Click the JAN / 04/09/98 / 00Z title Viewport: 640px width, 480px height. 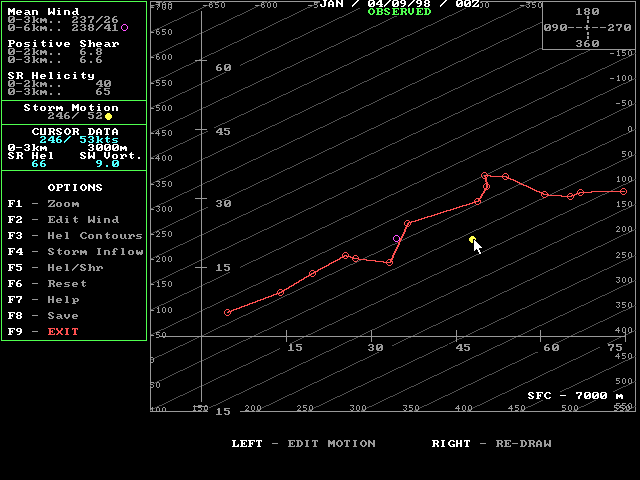click(x=399, y=4)
